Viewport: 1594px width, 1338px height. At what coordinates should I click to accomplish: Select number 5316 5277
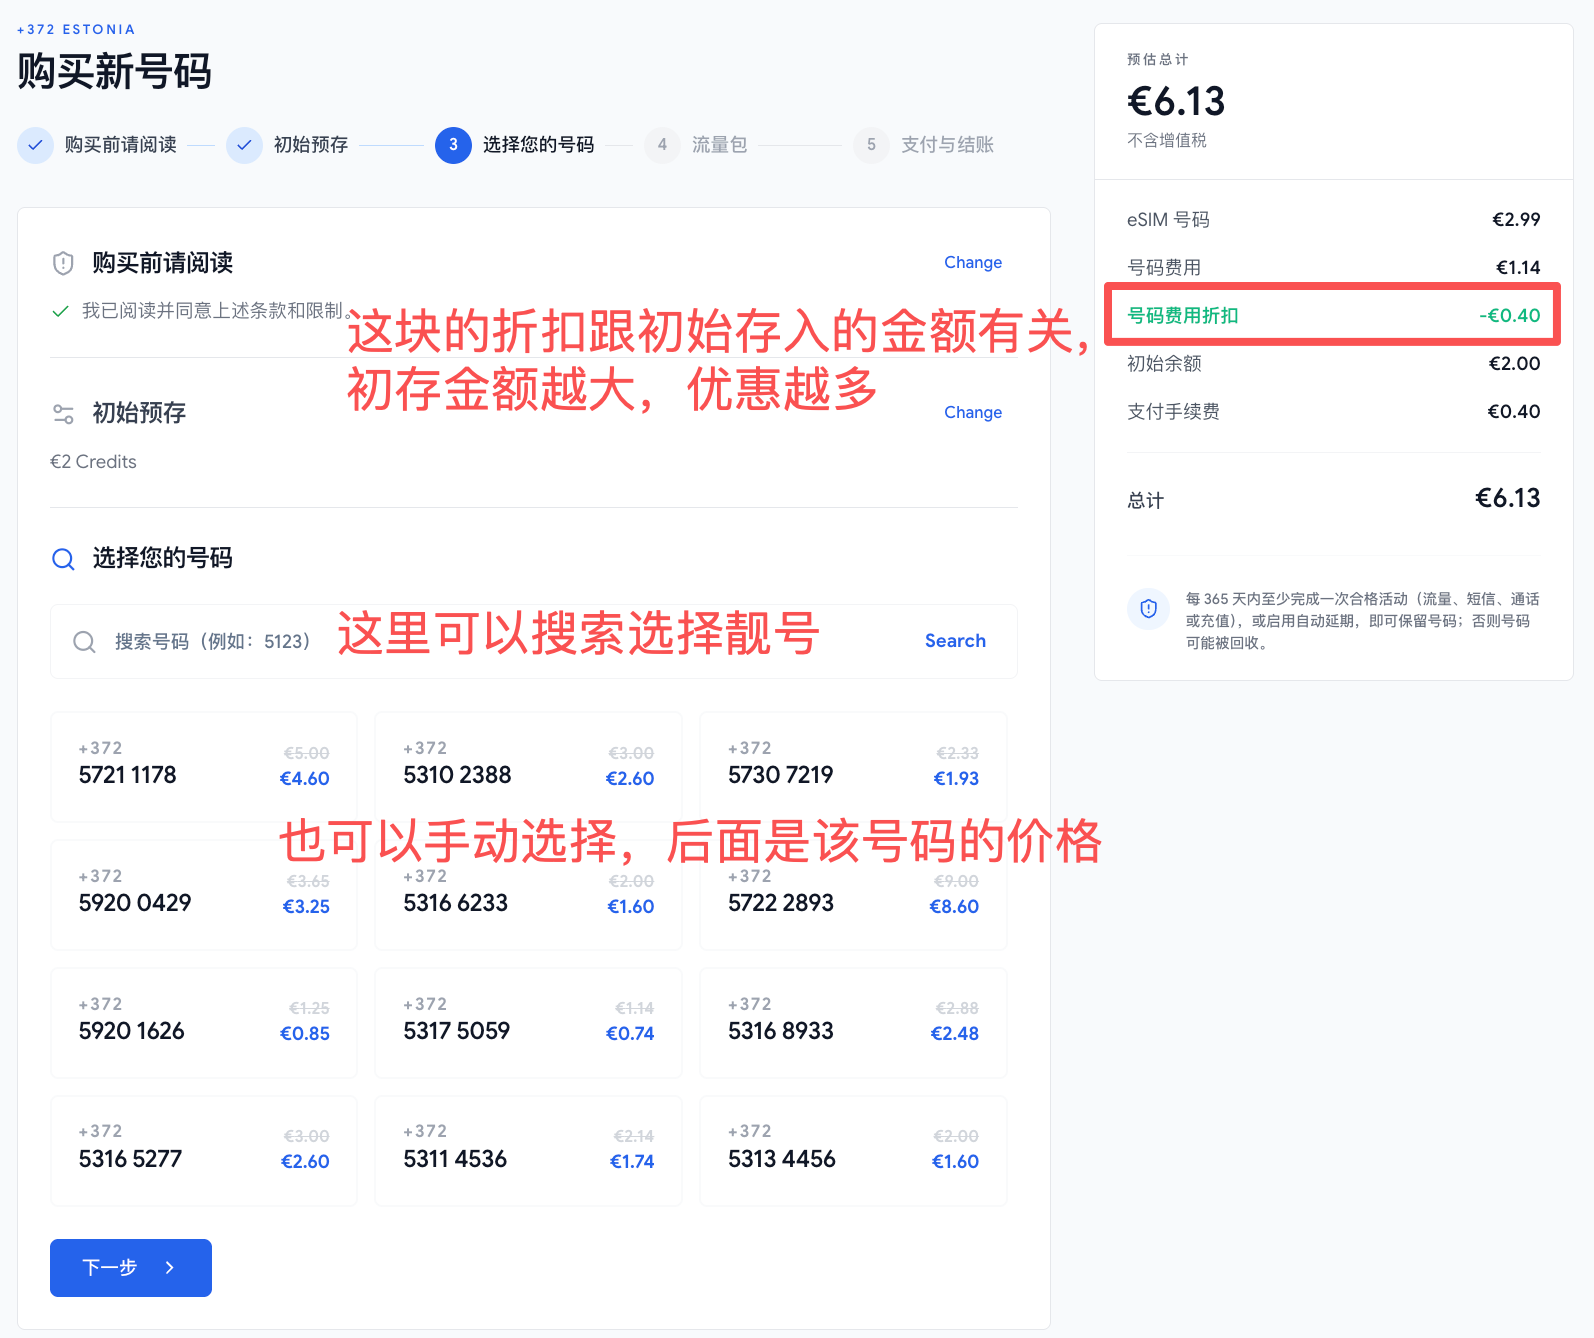tap(204, 1151)
